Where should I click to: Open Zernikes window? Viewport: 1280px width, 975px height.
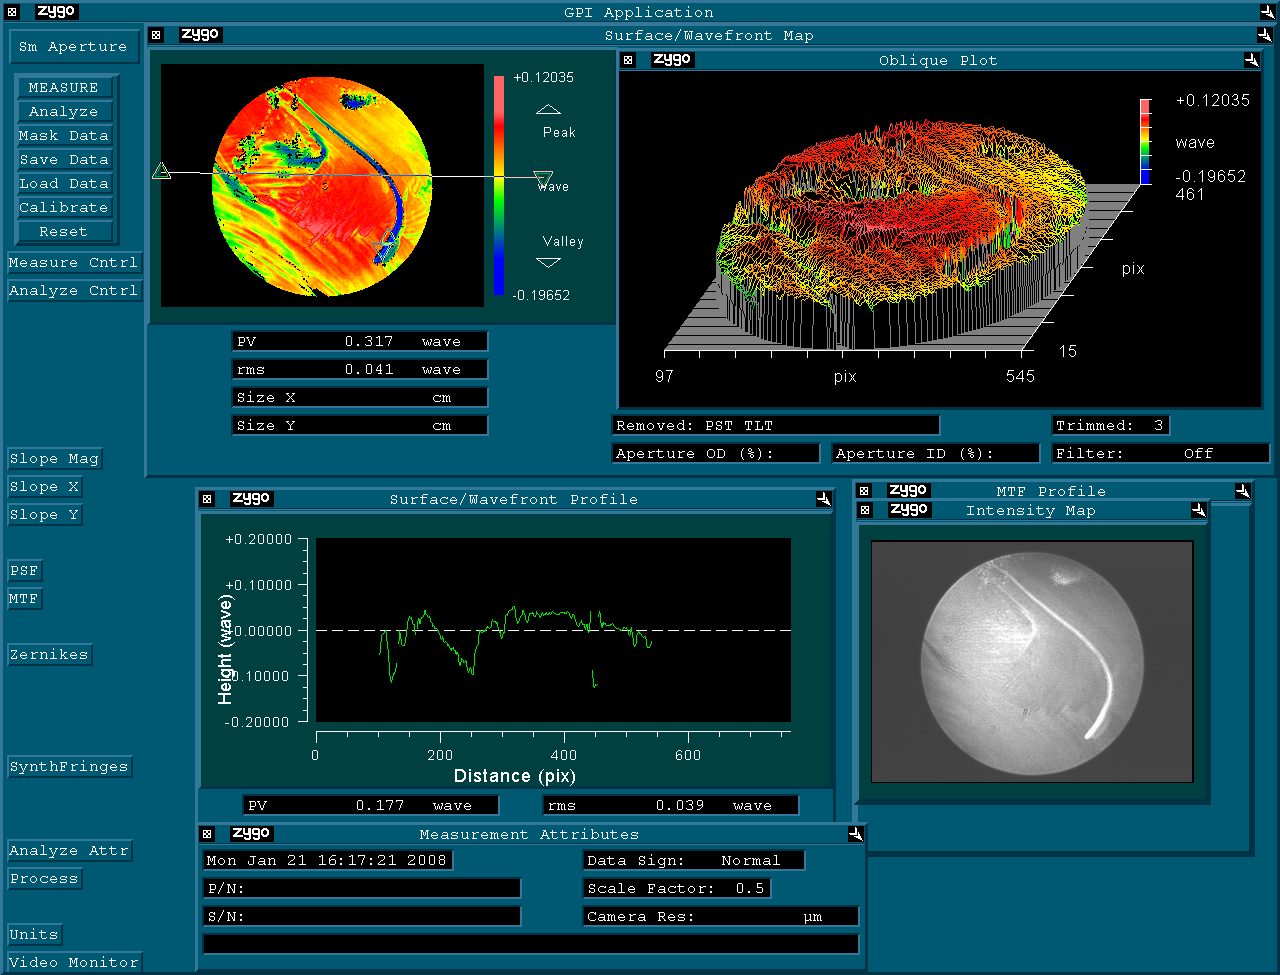(49, 655)
